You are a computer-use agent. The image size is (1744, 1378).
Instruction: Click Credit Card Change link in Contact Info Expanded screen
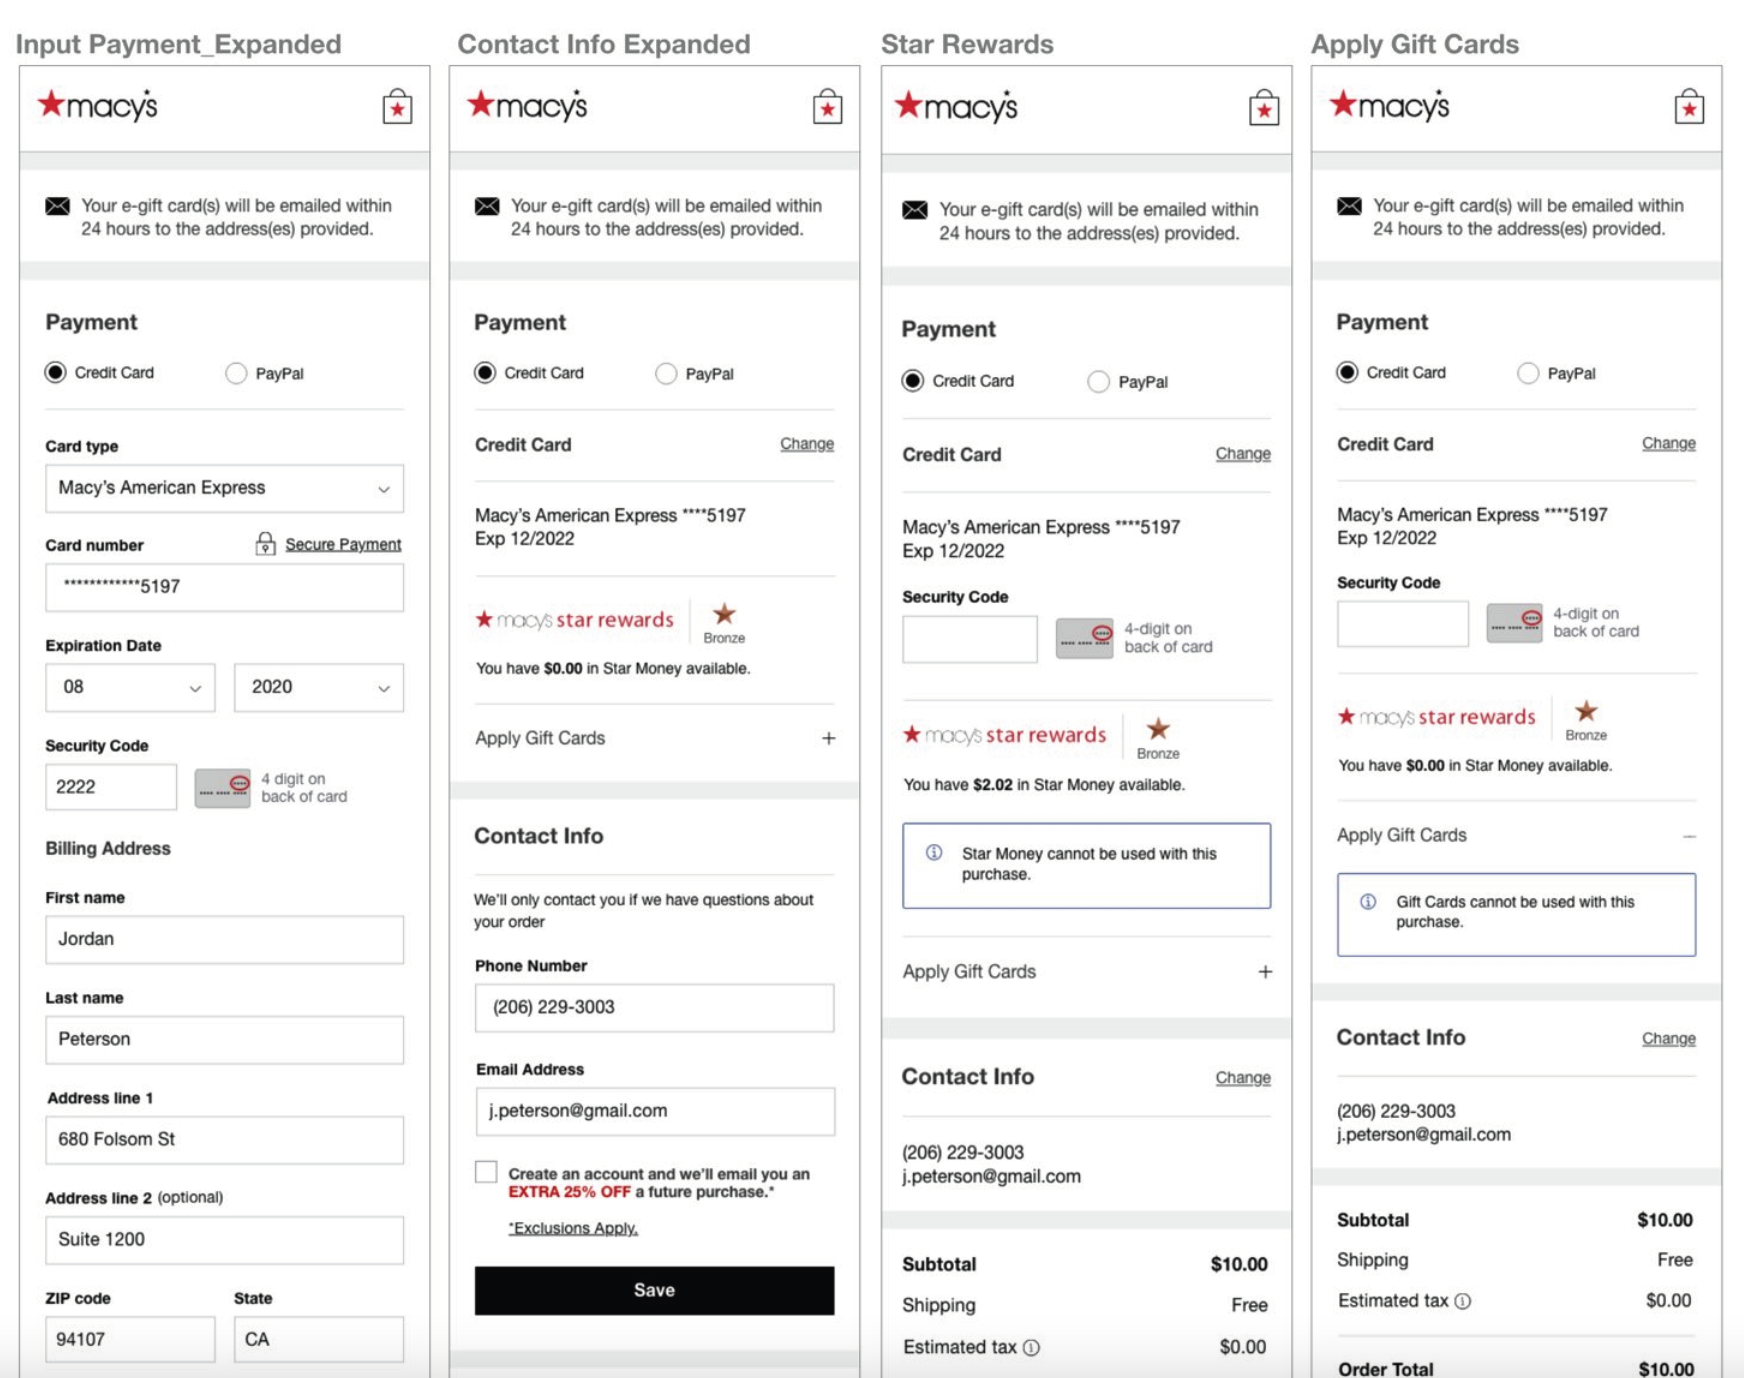click(807, 444)
